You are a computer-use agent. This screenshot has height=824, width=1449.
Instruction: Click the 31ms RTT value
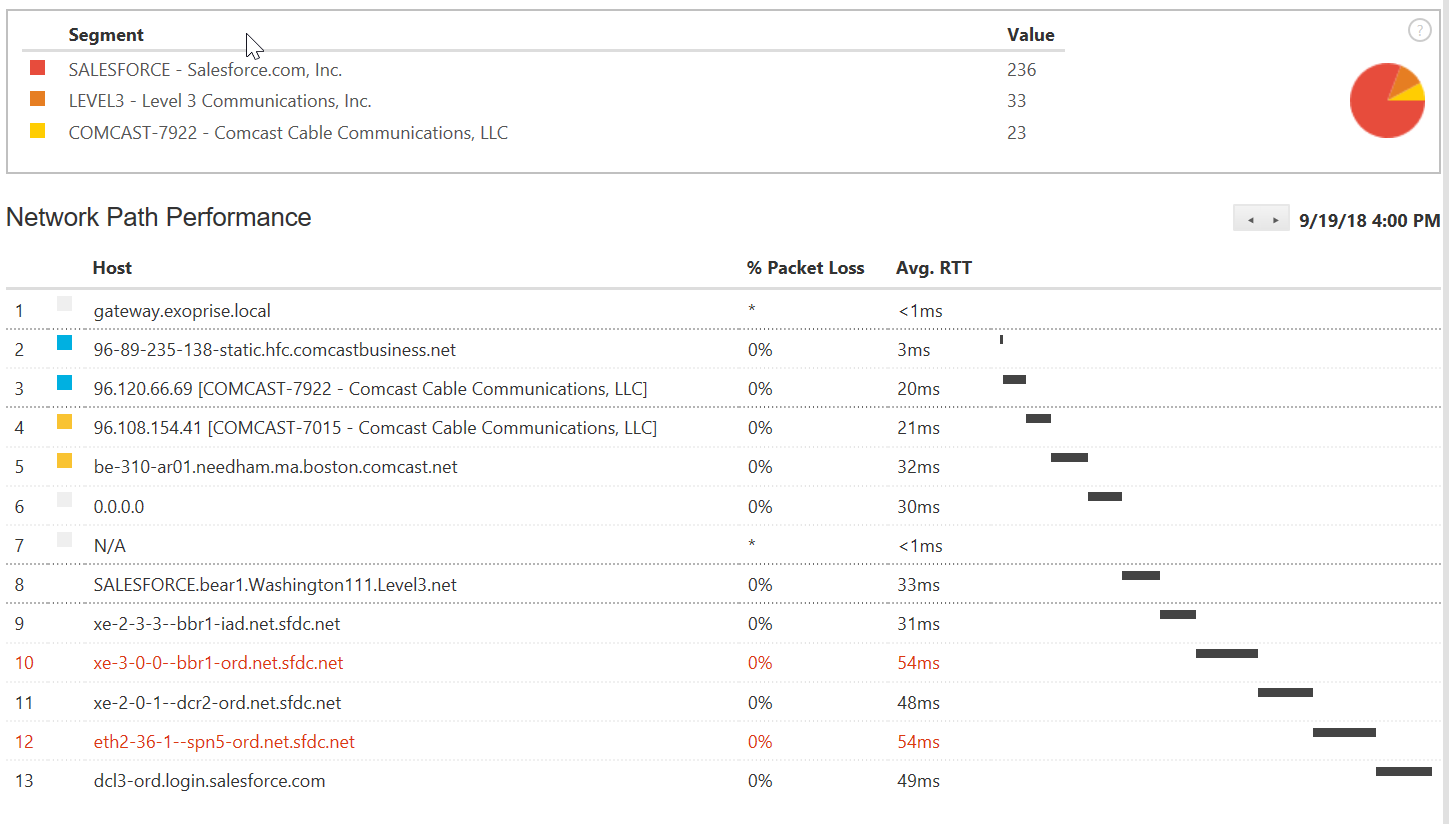(x=919, y=624)
